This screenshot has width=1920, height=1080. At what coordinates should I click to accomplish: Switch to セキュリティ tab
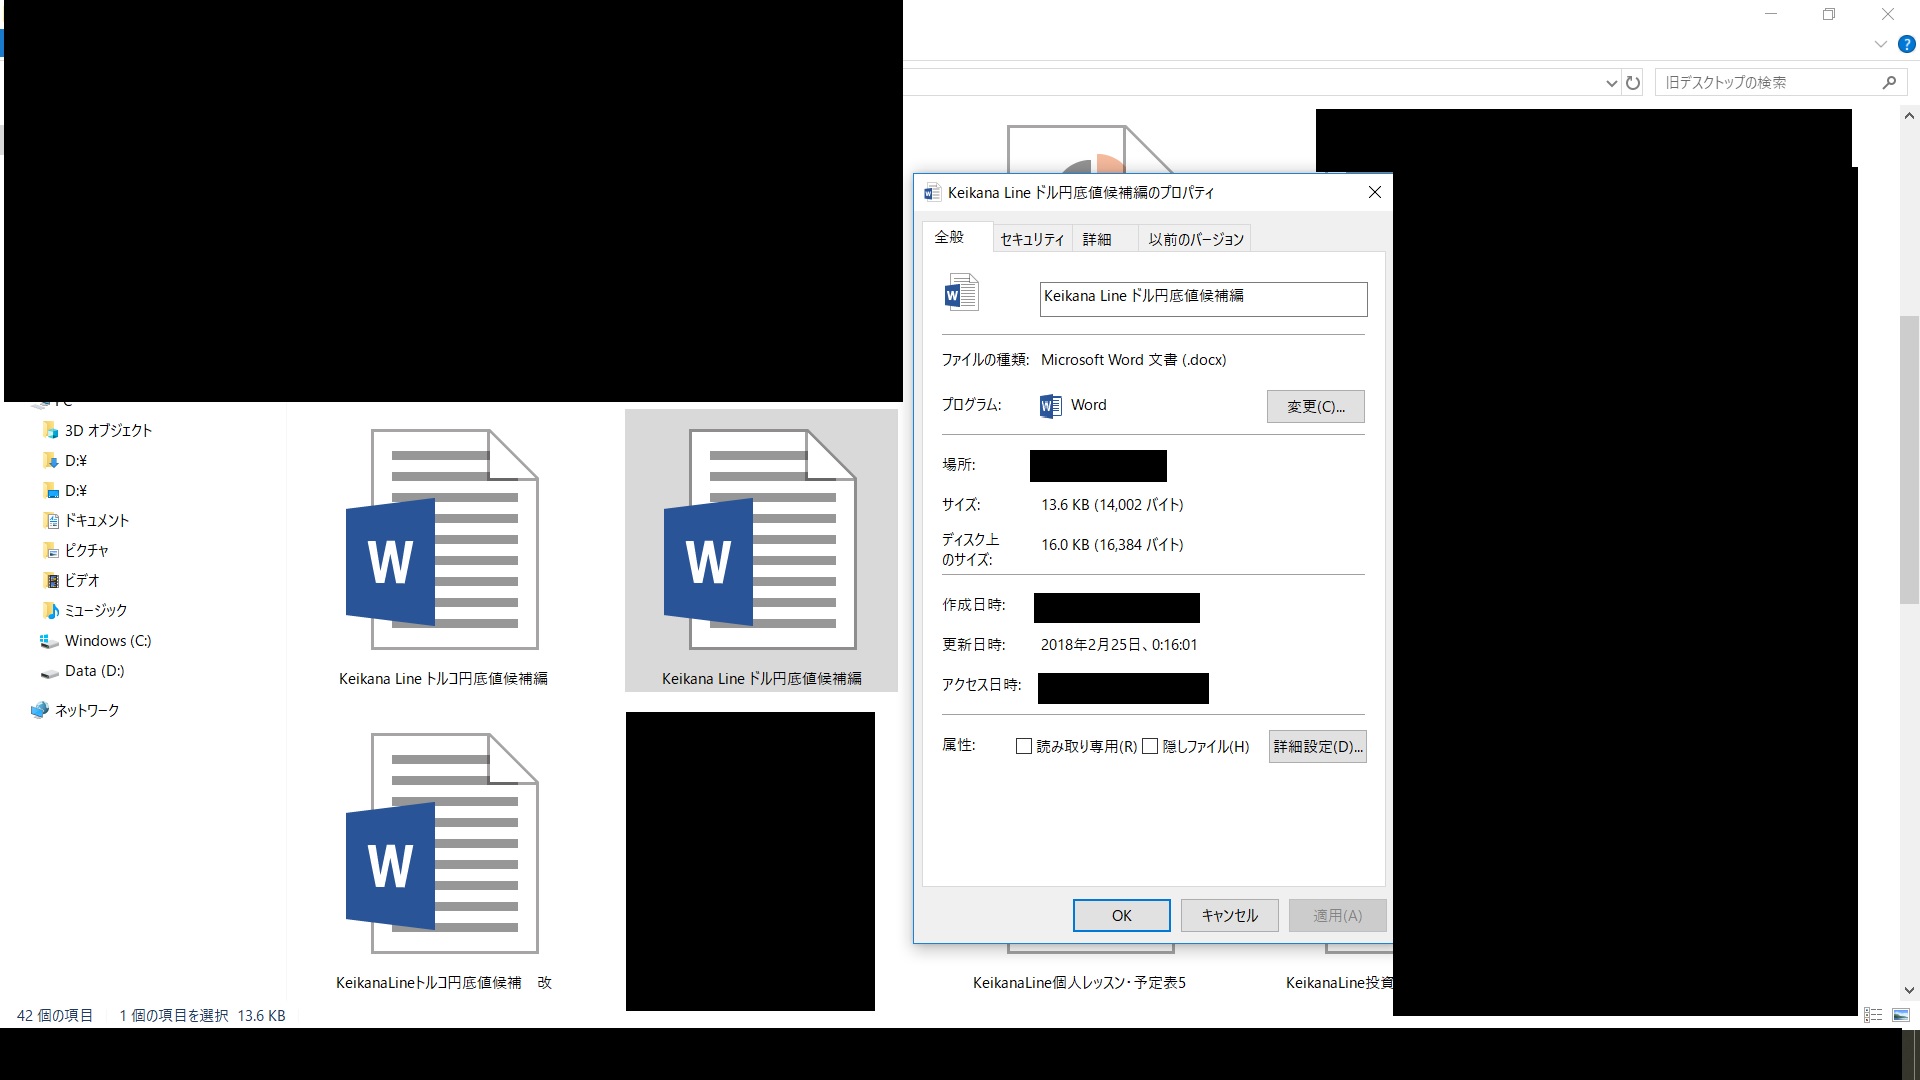pos(1032,239)
